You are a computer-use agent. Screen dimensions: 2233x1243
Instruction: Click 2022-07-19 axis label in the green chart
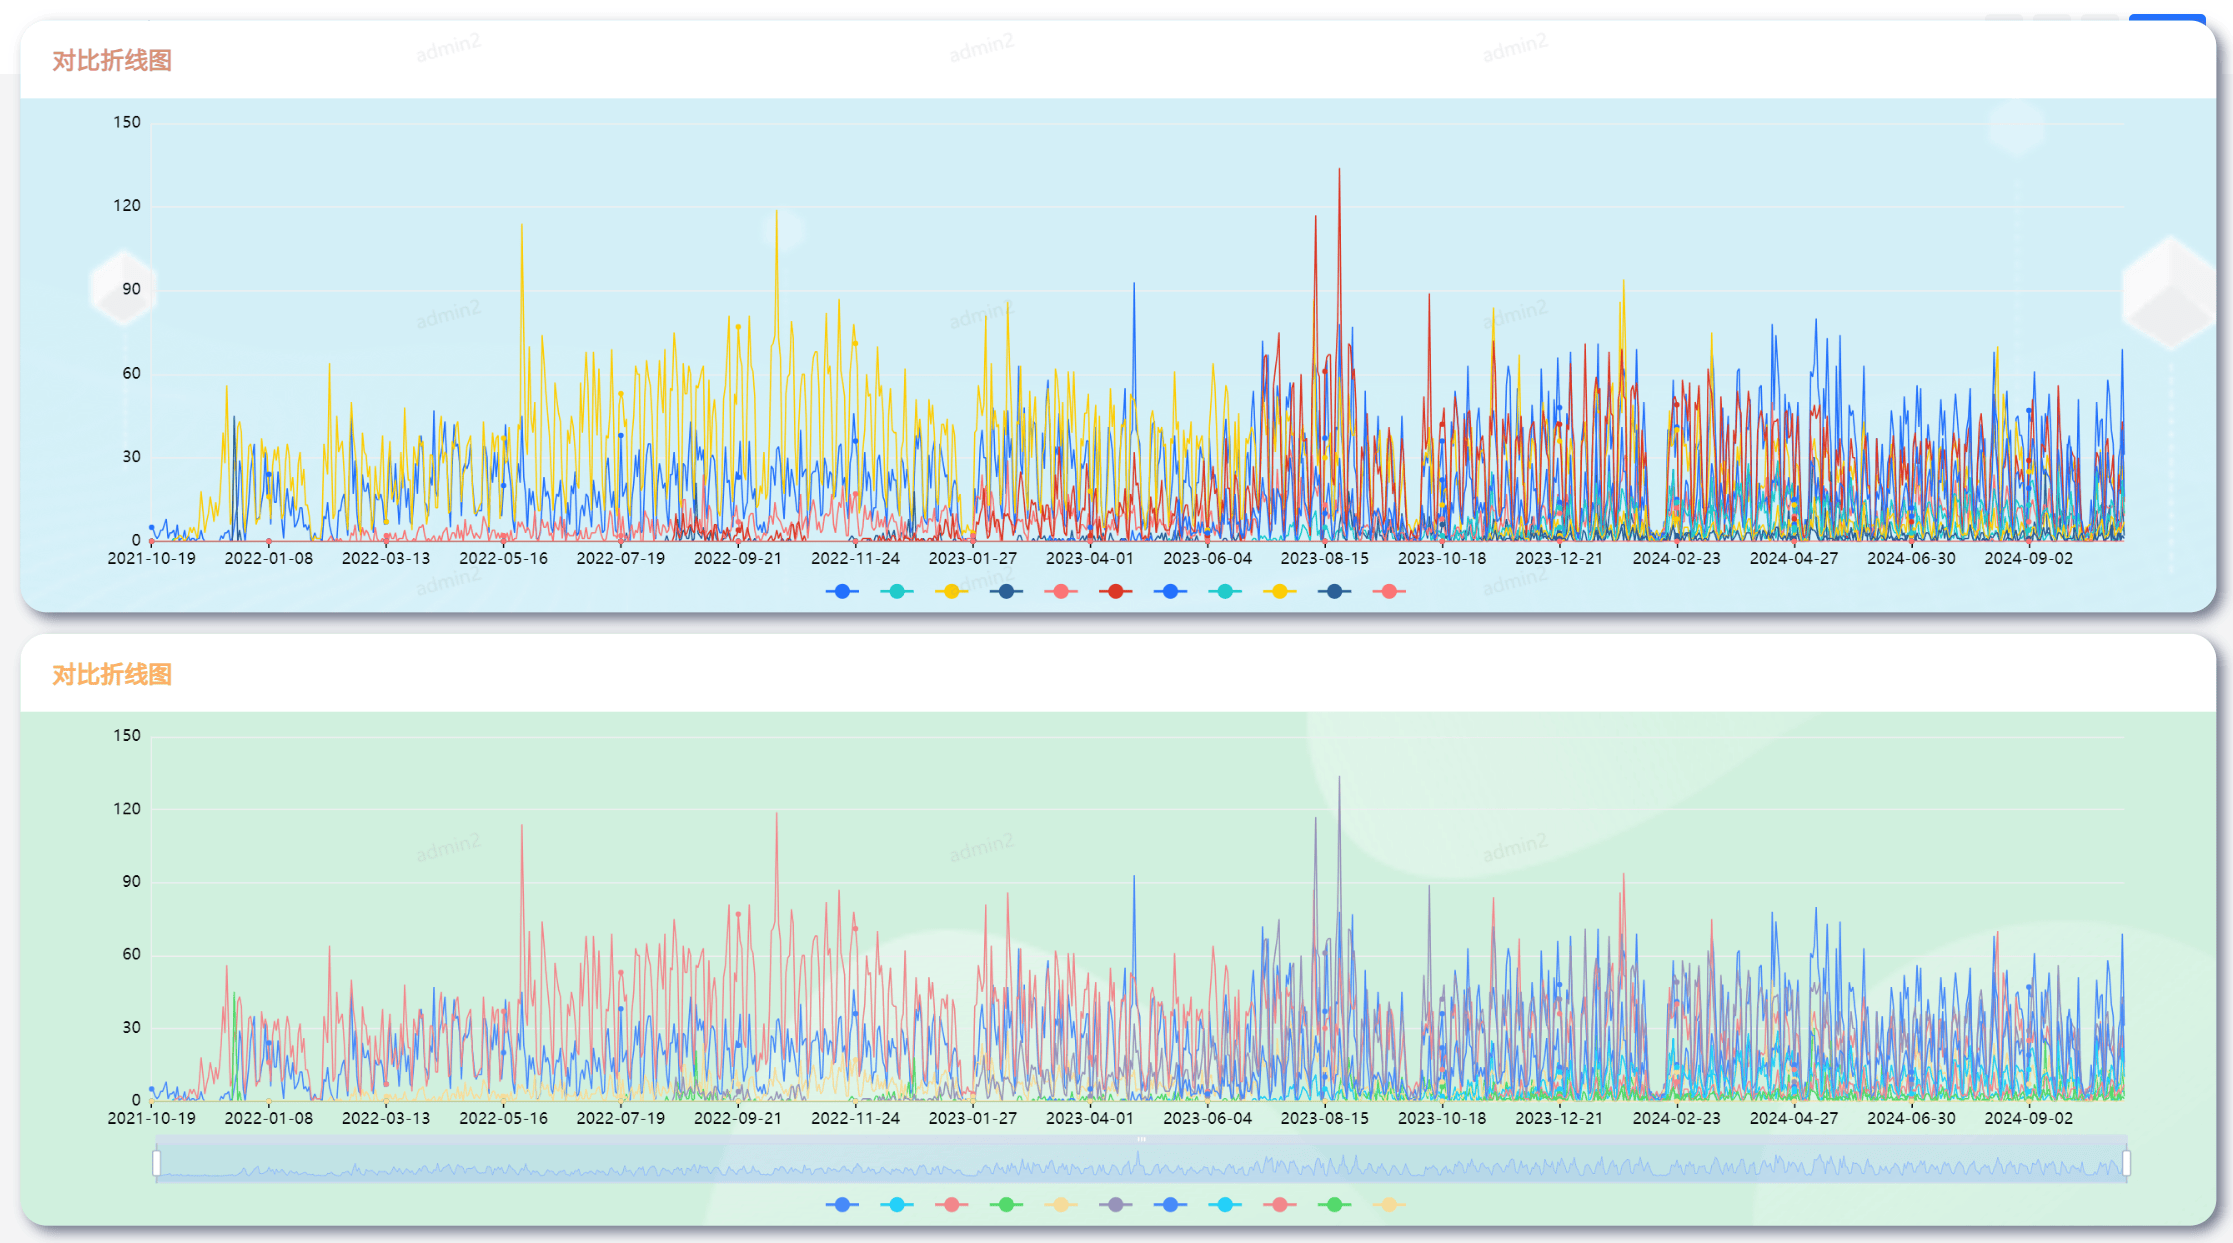(x=621, y=1118)
